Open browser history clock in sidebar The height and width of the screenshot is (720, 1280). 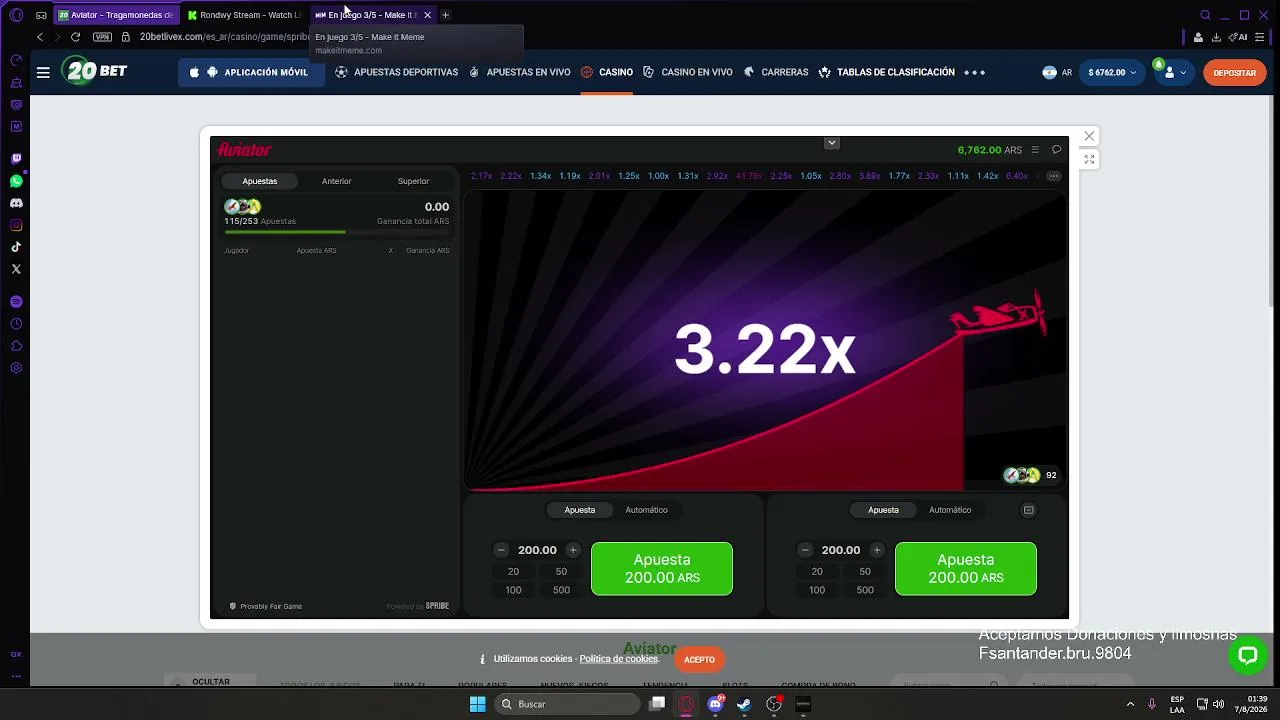tap(16, 324)
